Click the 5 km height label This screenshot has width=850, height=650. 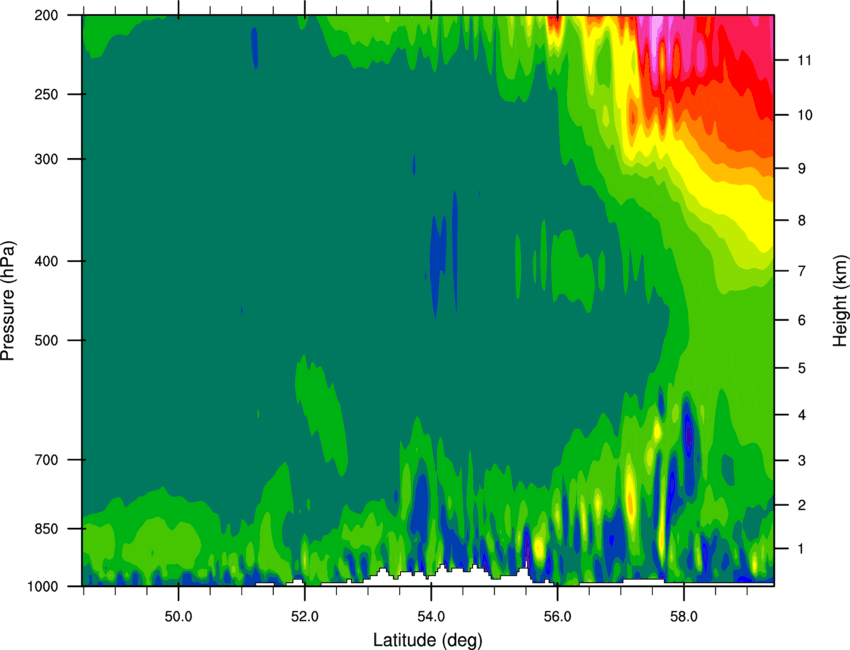point(801,368)
